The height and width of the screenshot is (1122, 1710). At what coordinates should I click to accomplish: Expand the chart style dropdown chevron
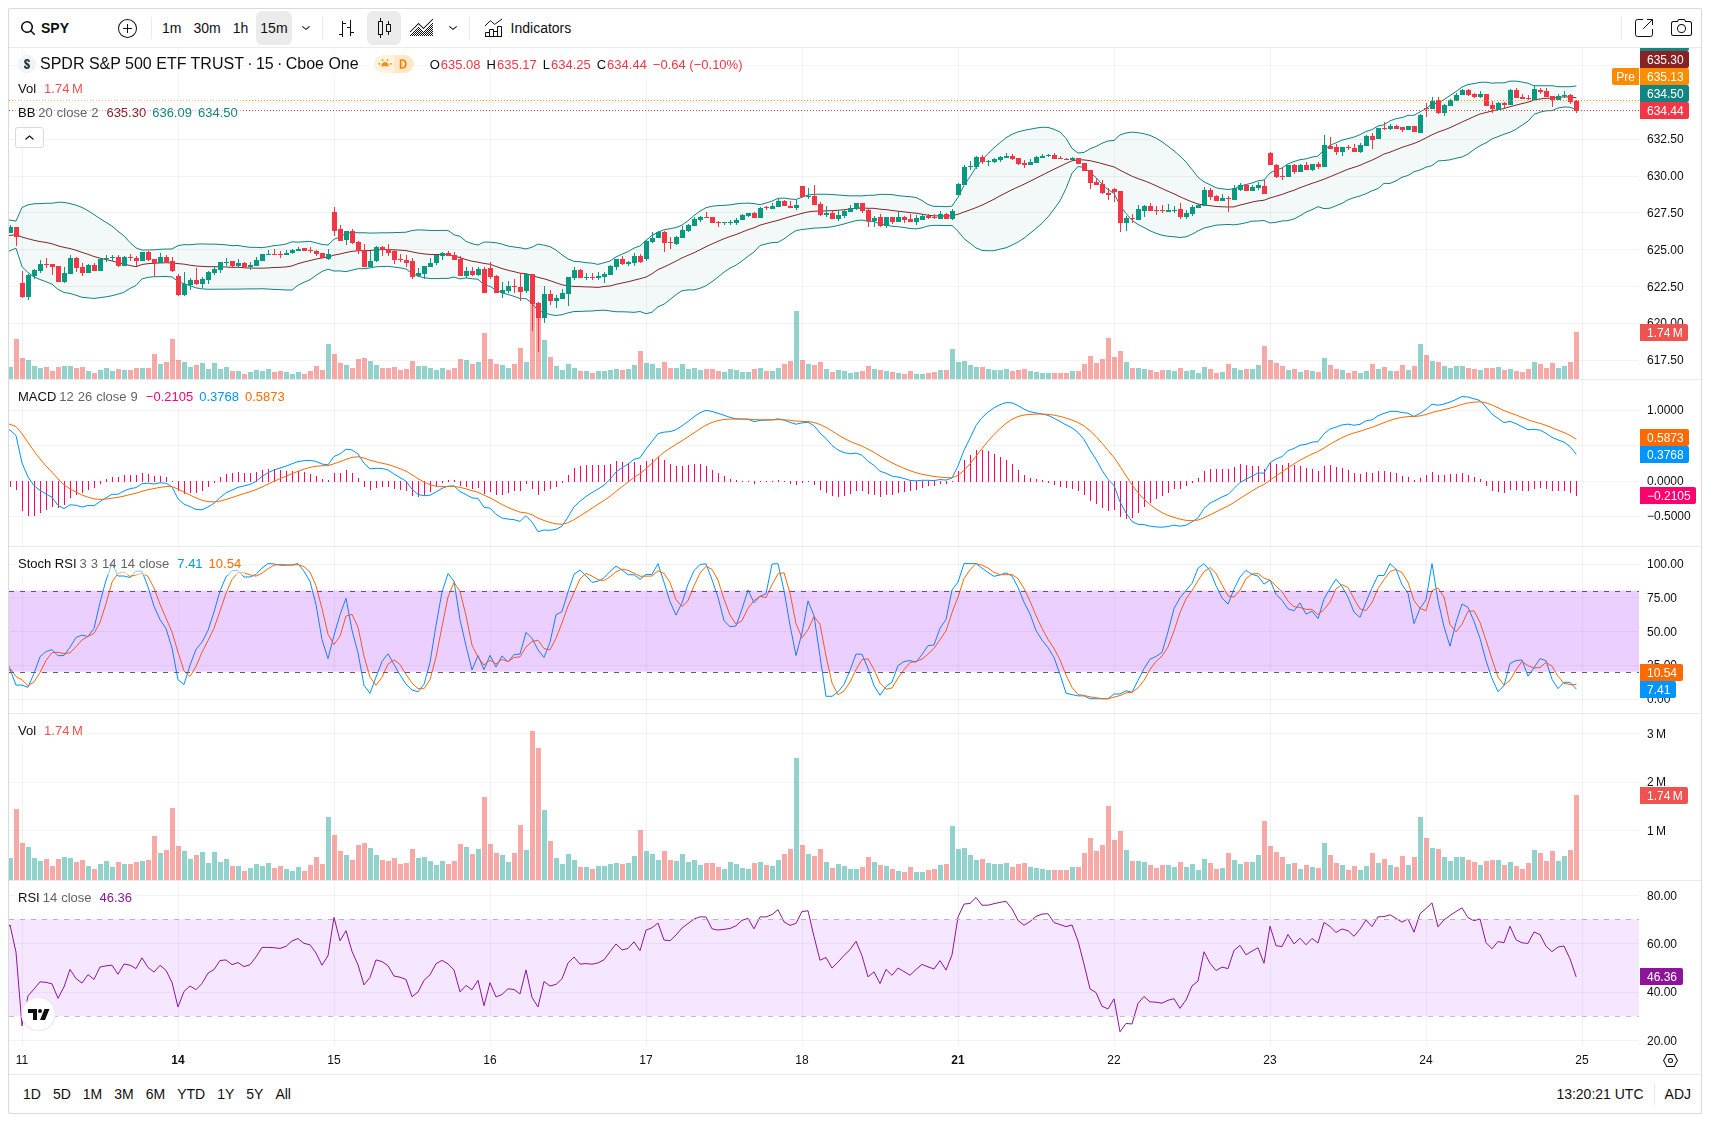[x=453, y=28]
